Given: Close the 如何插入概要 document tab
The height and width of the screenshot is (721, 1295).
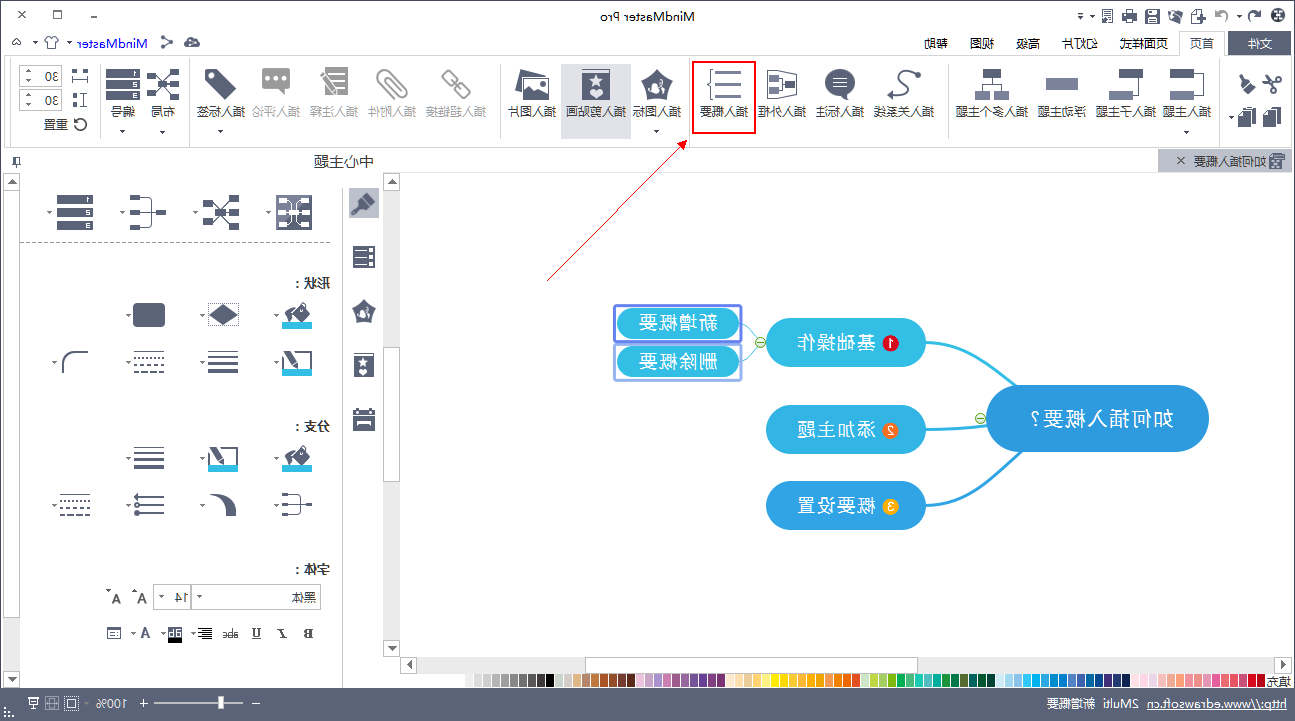Looking at the screenshot, I should [1180, 161].
